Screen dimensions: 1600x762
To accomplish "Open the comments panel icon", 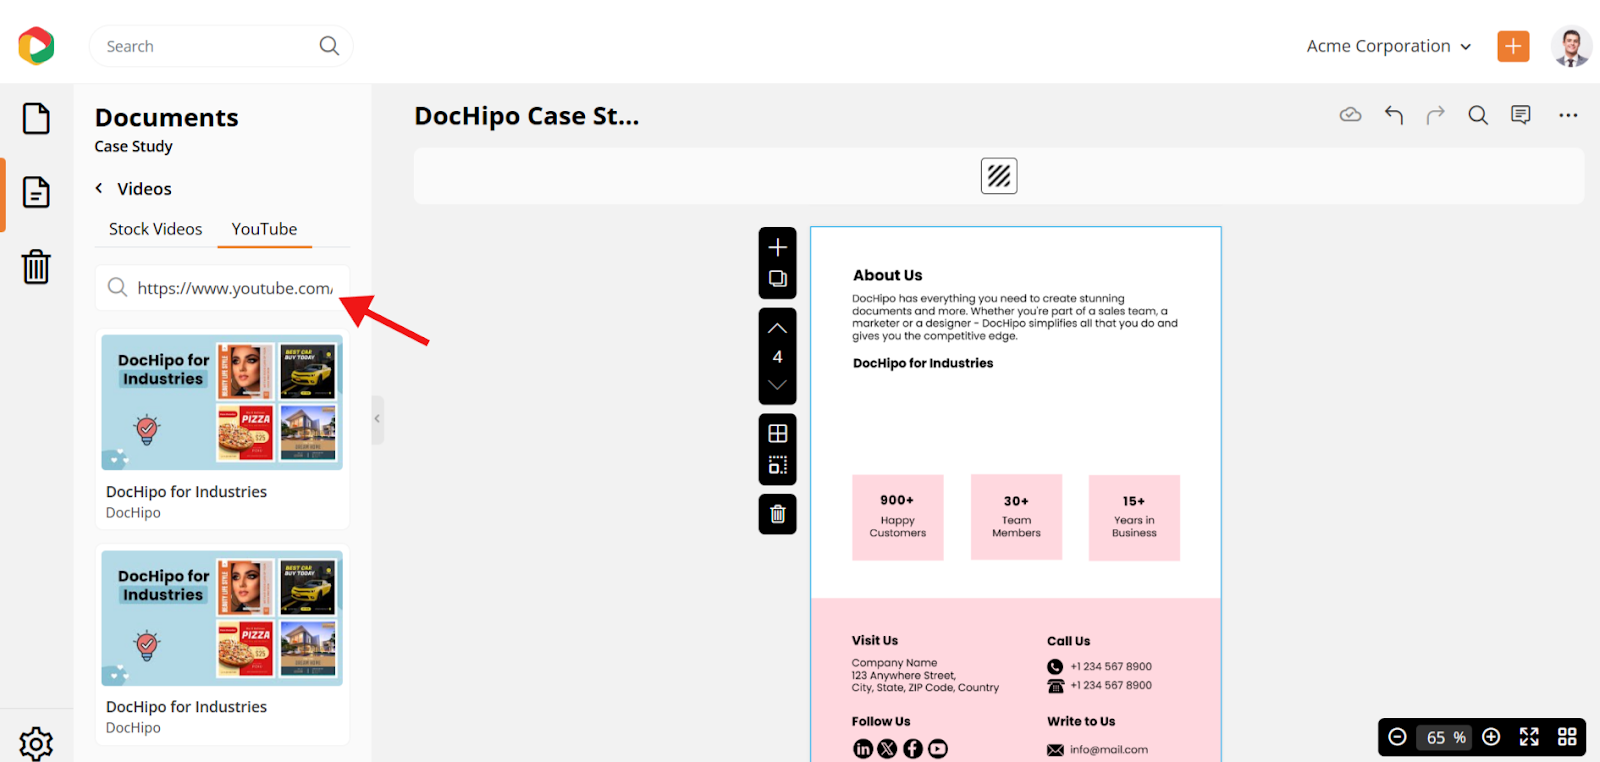I will pyautogui.click(x=1521, y=115).
